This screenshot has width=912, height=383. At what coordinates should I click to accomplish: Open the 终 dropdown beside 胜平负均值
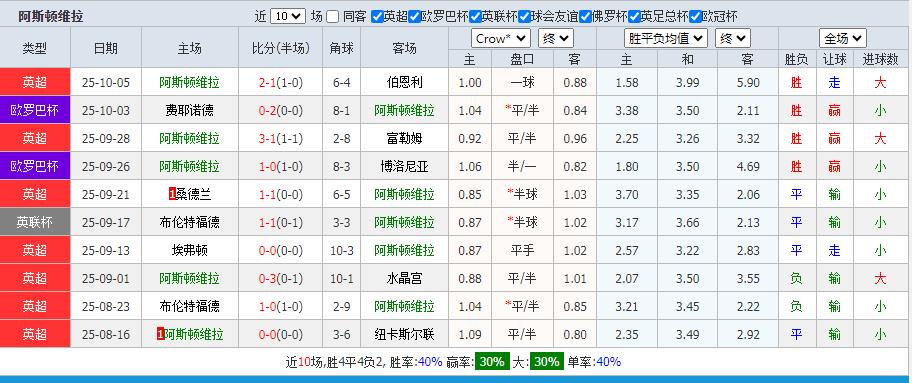tap(733, 39)
